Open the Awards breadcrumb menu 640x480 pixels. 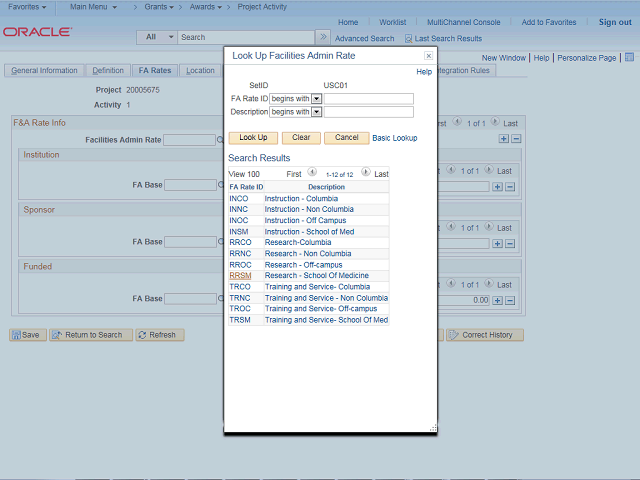pyautogui.click(x=206, y=7)
